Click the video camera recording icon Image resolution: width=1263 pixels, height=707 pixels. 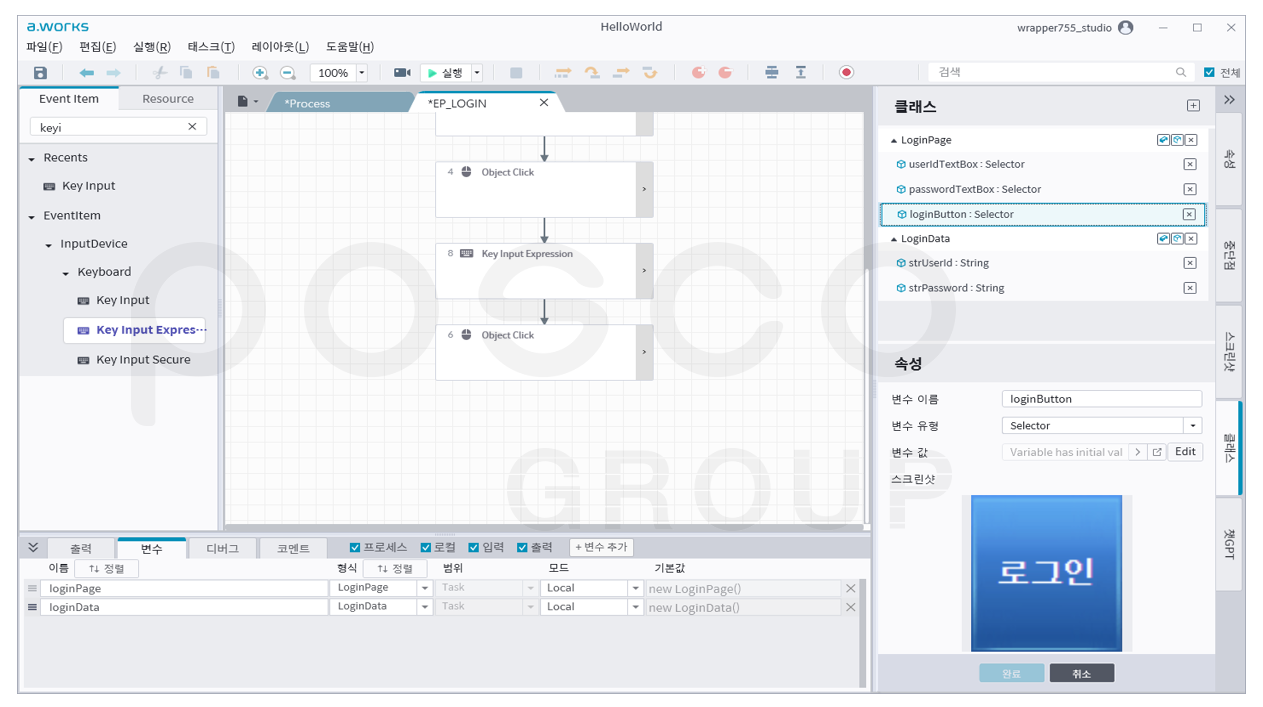click(402, 73)
